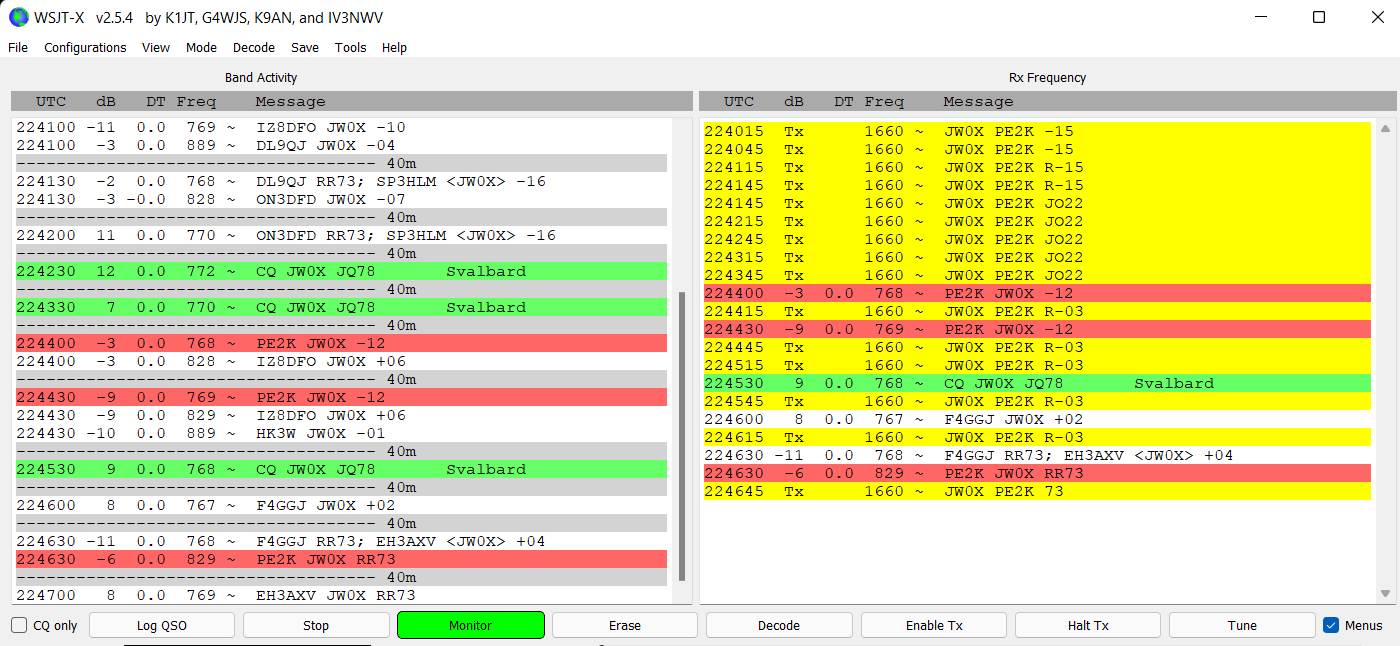This screenshot has width=1400, height=646.
Task: Toggle the Menus checkbox
Action: point(1331,625)
